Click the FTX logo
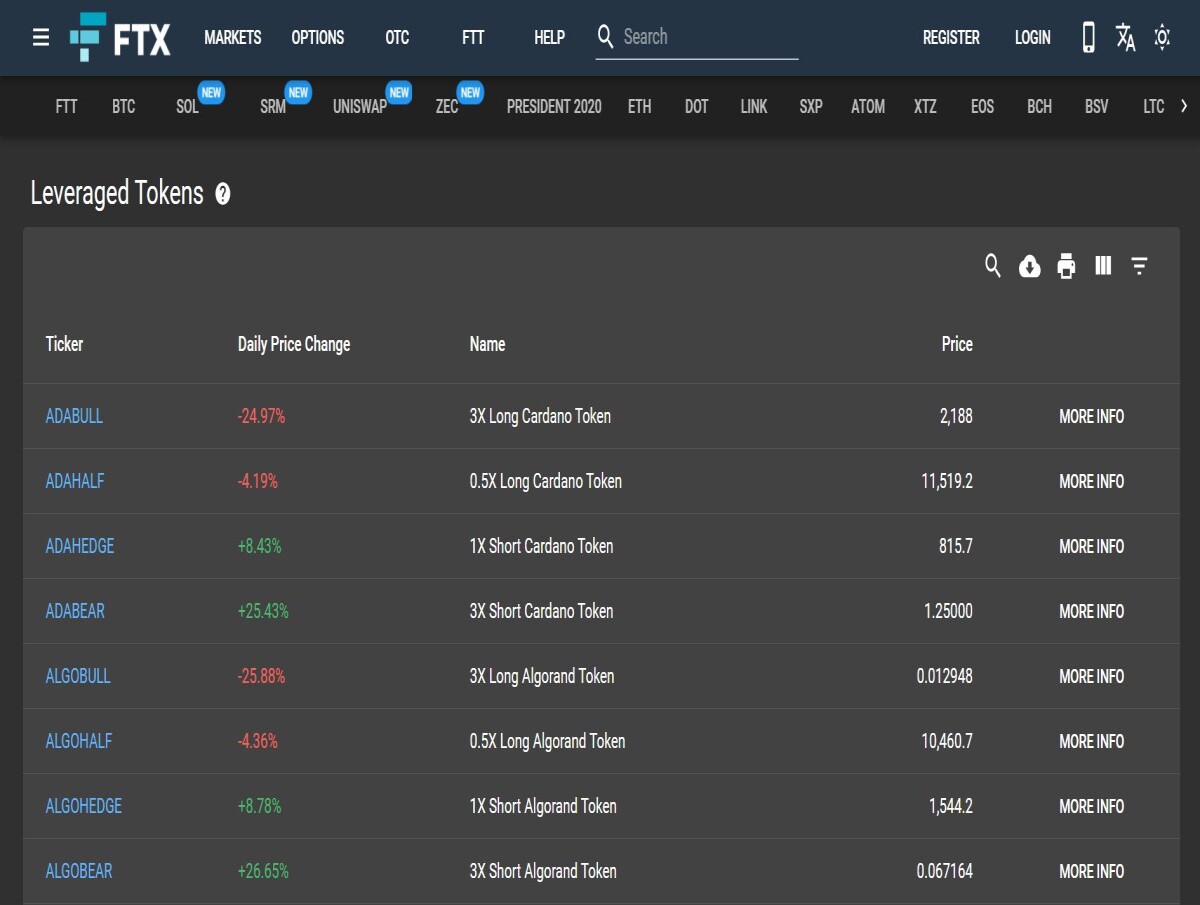Screen dimensions: 1200x905 pos(121,38)
